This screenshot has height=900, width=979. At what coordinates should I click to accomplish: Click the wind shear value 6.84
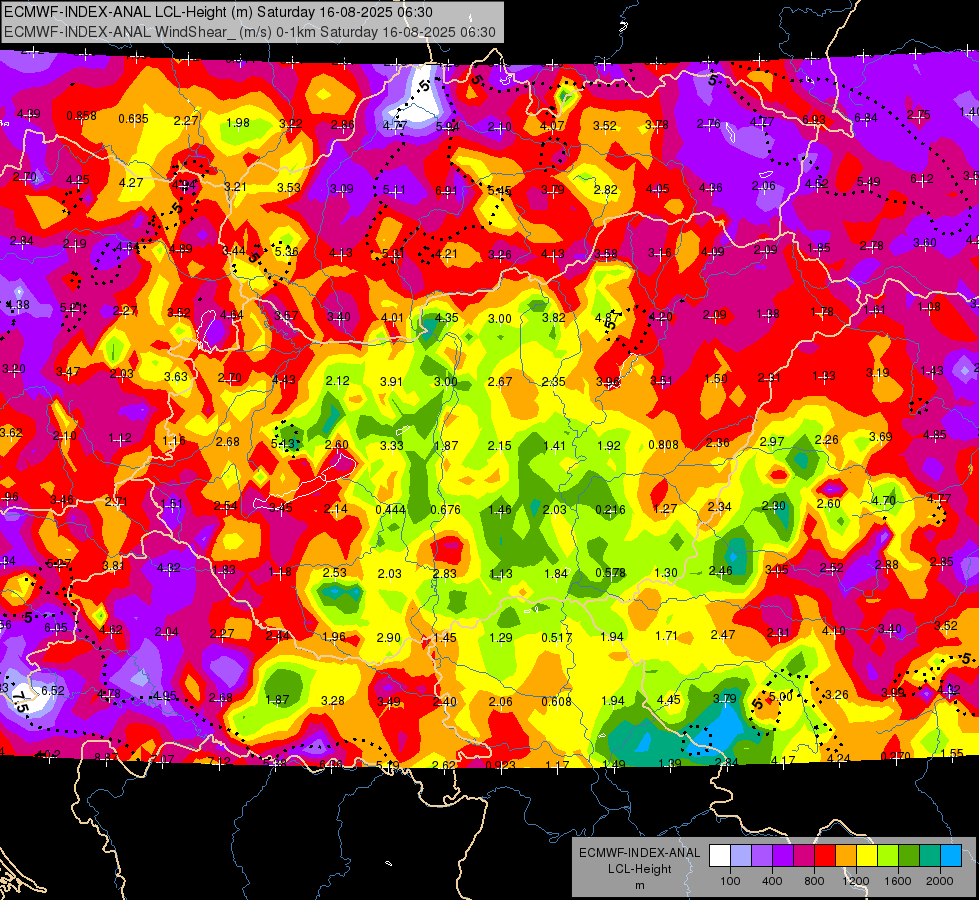click(866, 117)
